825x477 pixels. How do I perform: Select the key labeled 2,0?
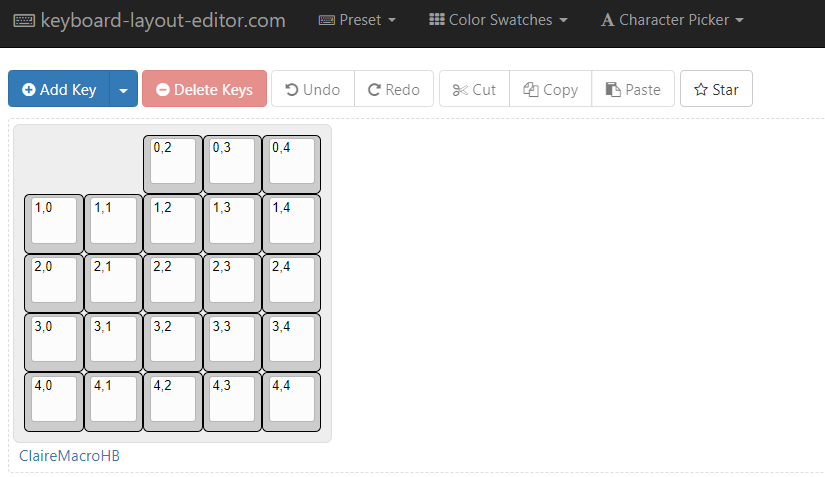pyautogui.click(x=54, y=283)
